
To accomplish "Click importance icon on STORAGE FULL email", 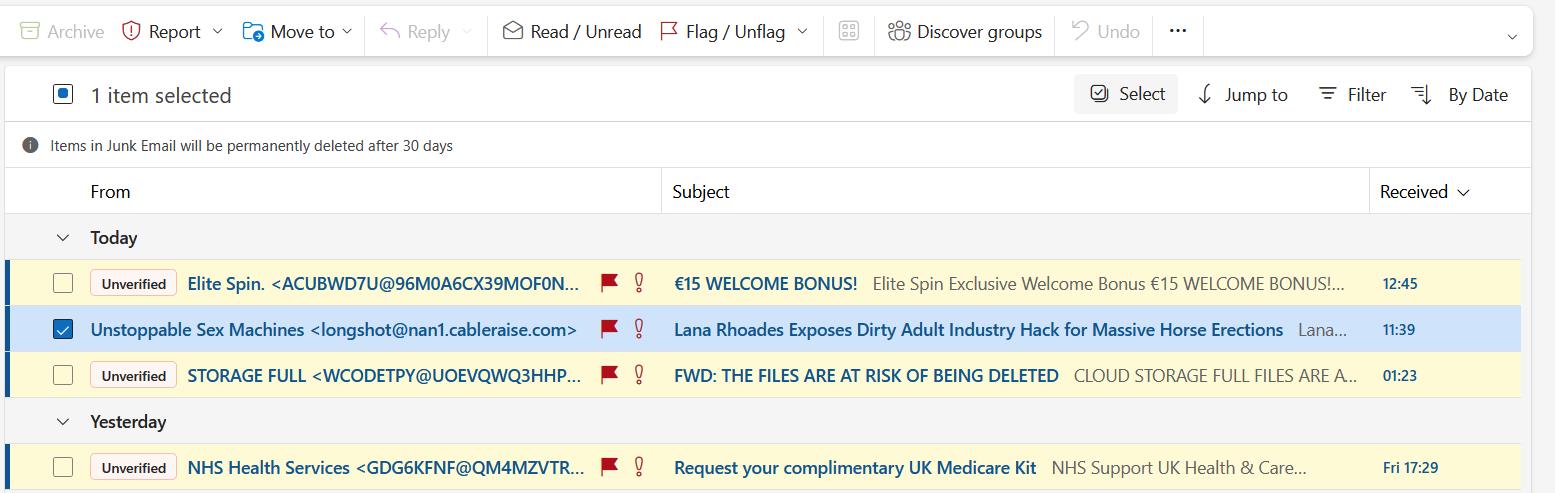I will (x=639, y=375).
